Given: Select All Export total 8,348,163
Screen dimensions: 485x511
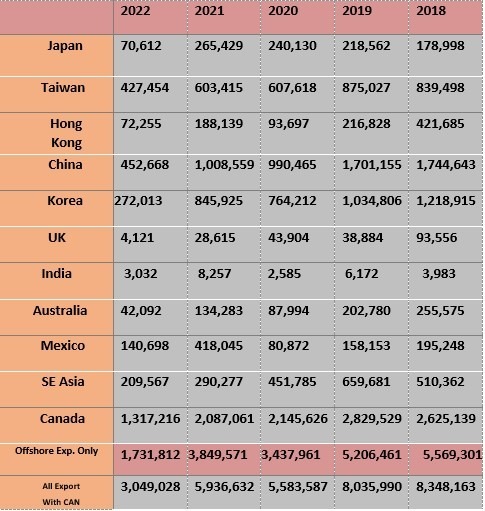Looking at the screenshot, I should point(446,487).
